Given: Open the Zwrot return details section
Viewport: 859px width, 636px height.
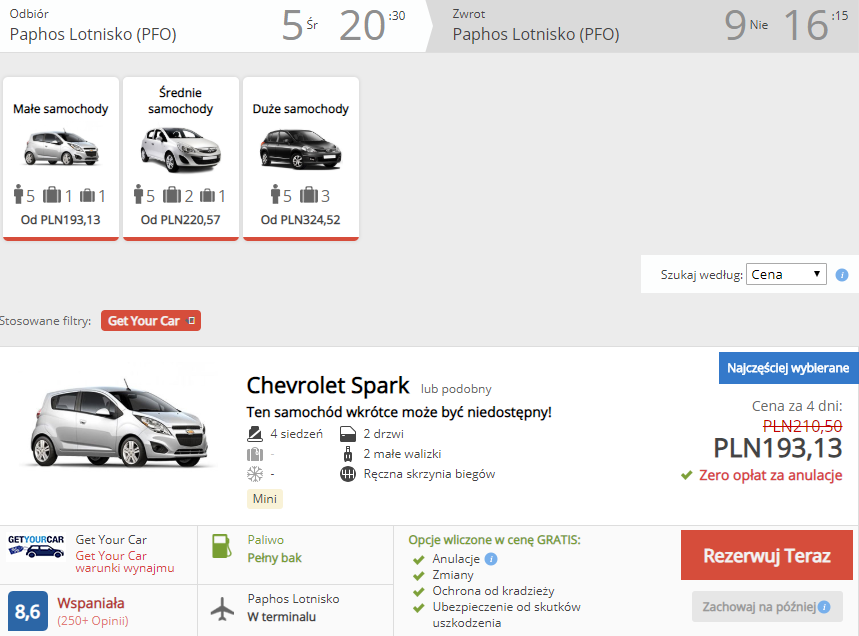Looking at the screenshot, I should (x=643, y=26).
